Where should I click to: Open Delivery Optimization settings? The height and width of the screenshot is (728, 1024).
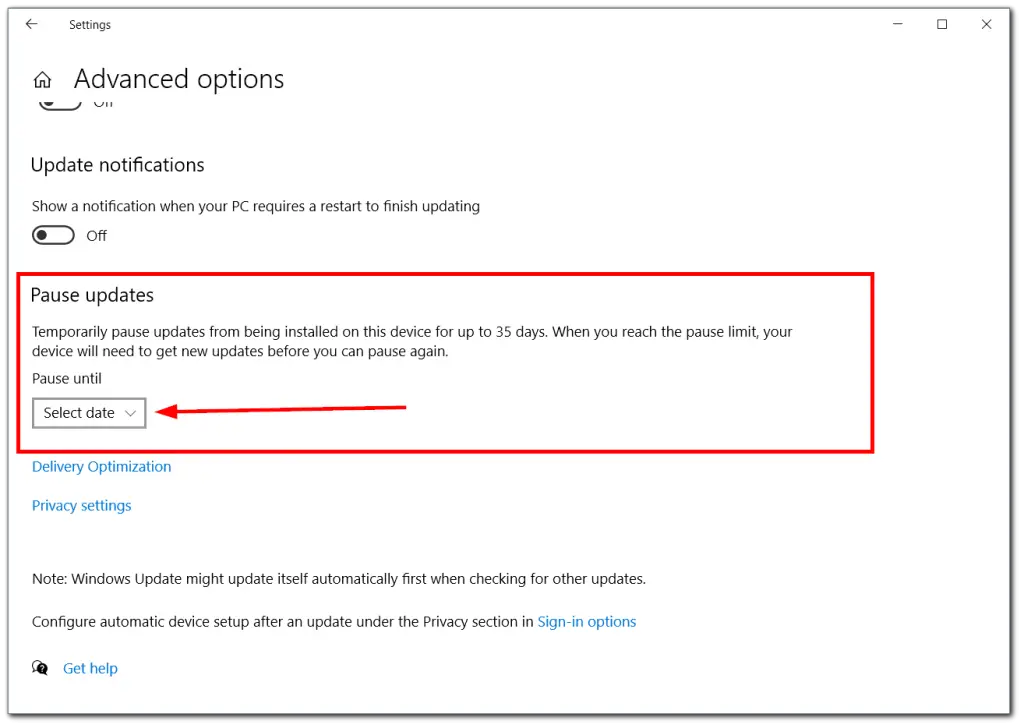(x=101, y=466)
